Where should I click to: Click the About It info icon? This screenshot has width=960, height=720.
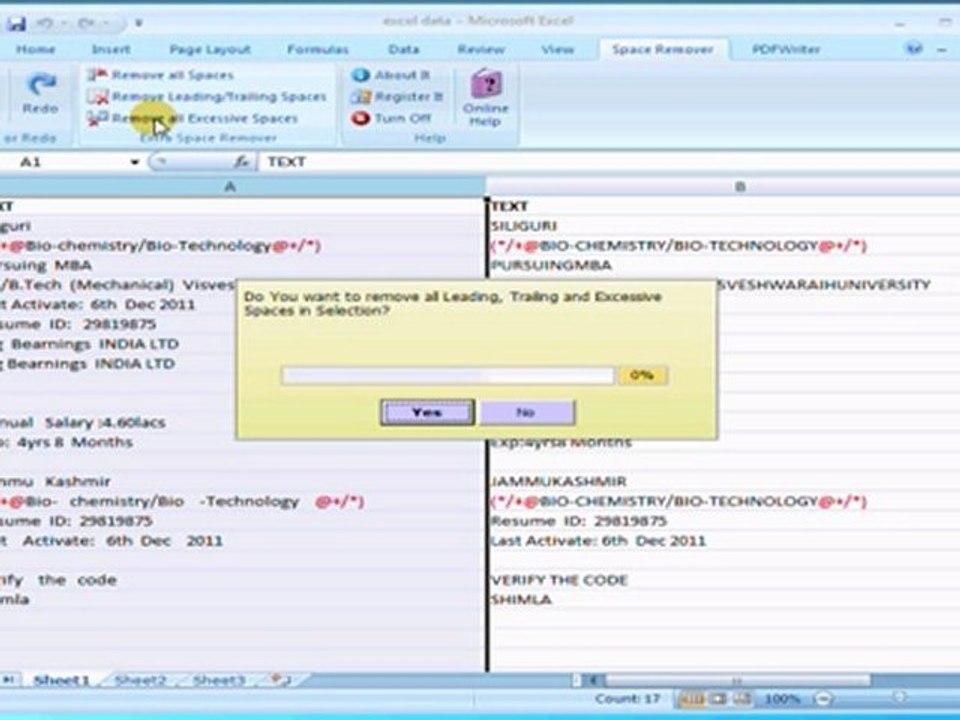361,75
